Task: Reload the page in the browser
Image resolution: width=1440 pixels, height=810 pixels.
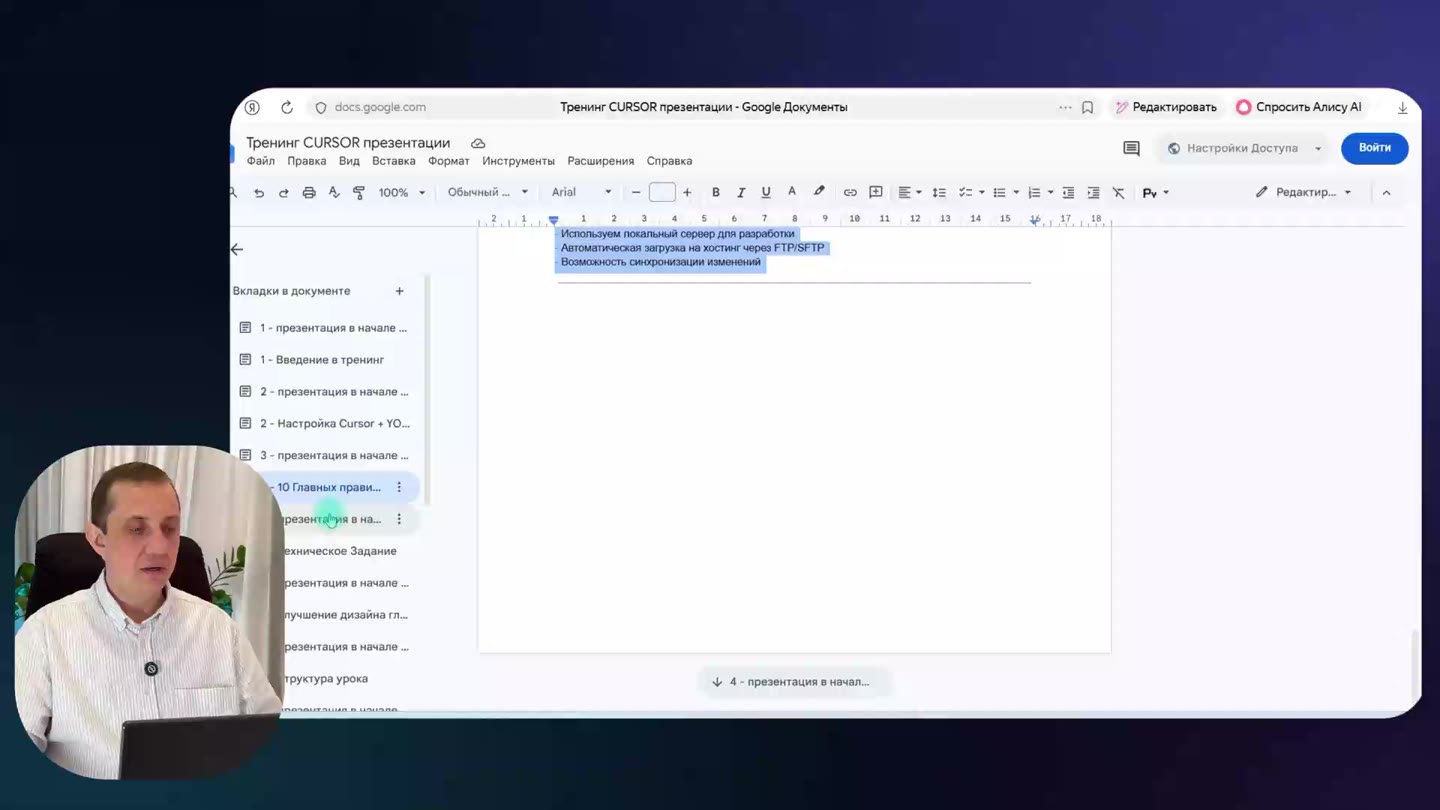Action: (287, 107)
